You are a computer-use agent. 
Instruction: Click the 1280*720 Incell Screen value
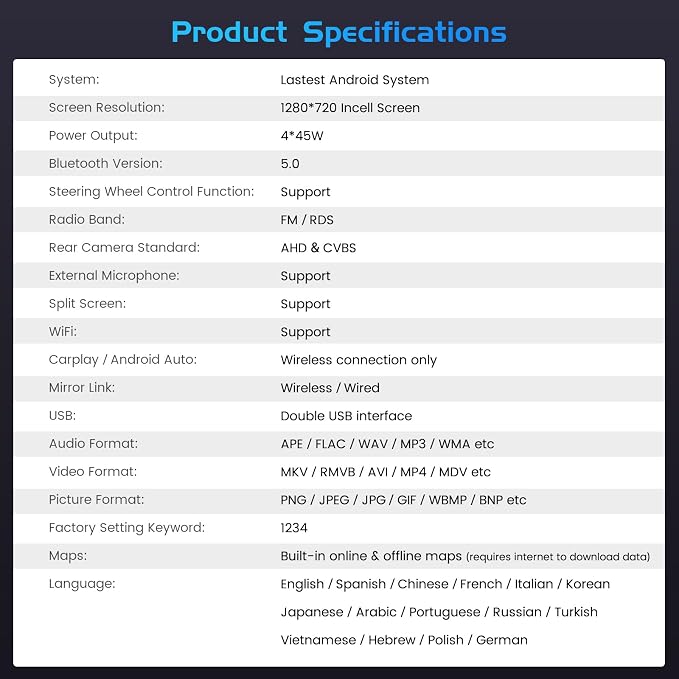click(350, 108)
